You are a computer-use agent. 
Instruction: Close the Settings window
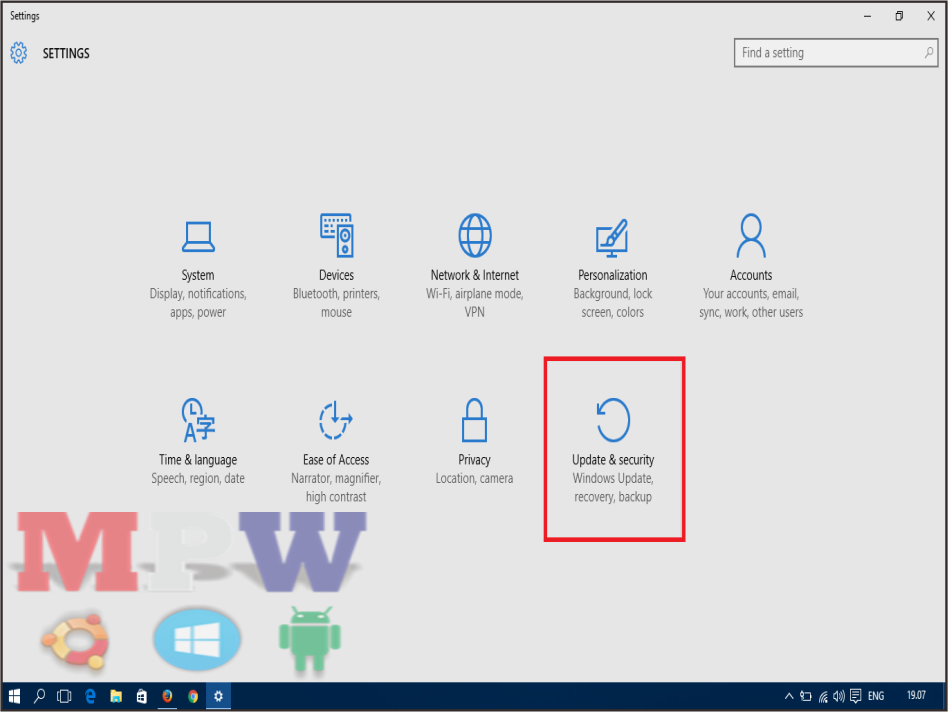(x=931, y=16)
